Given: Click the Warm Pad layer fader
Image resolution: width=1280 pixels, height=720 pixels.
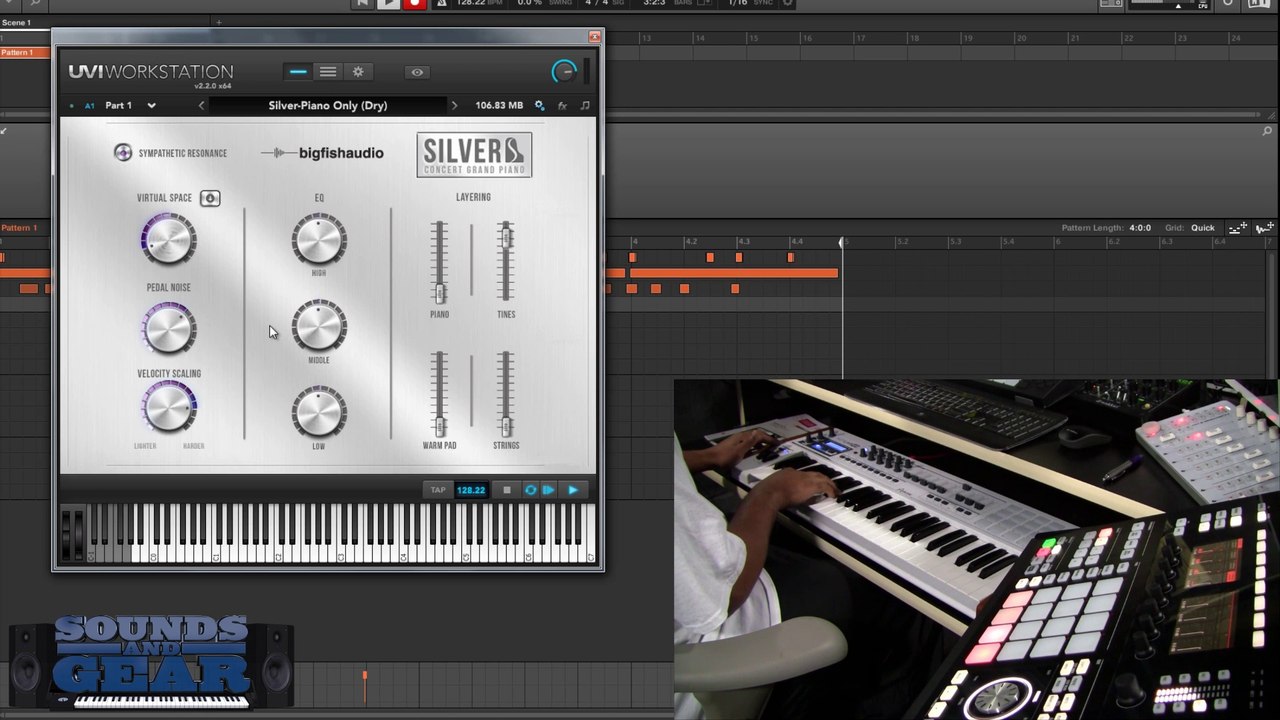Looking at the screenshot, I should (x=439, y=425).
